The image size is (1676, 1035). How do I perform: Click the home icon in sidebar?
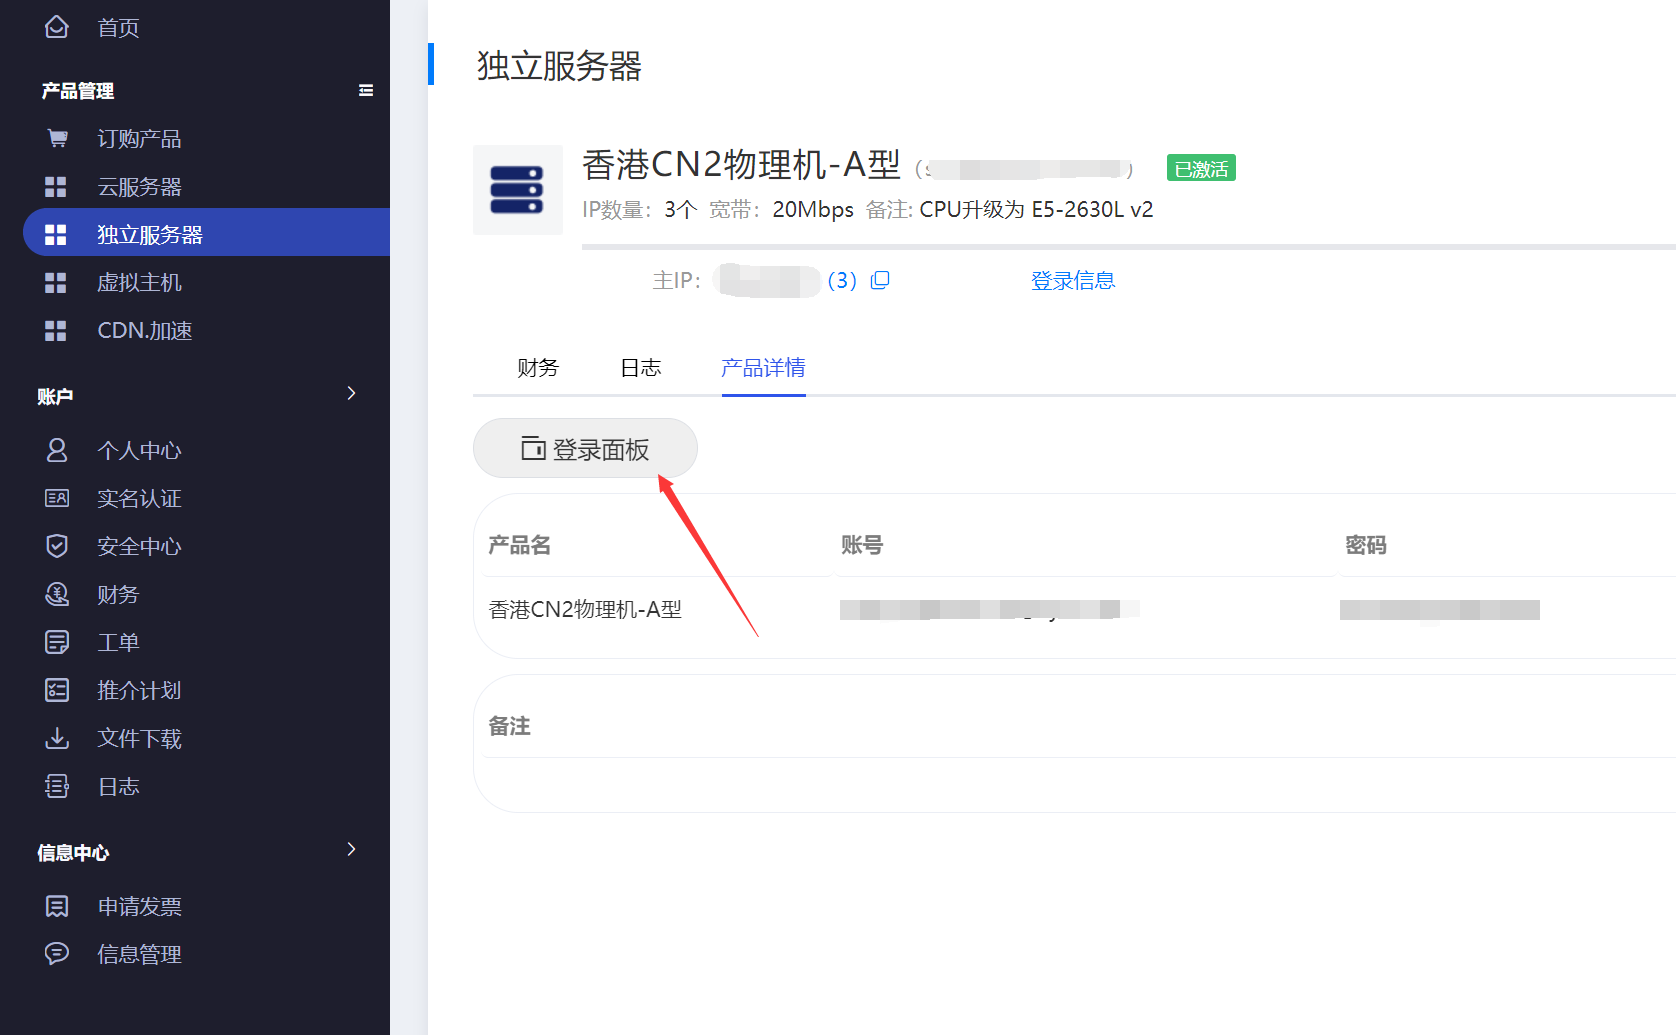pyautogui.click(x=57, y=27)
